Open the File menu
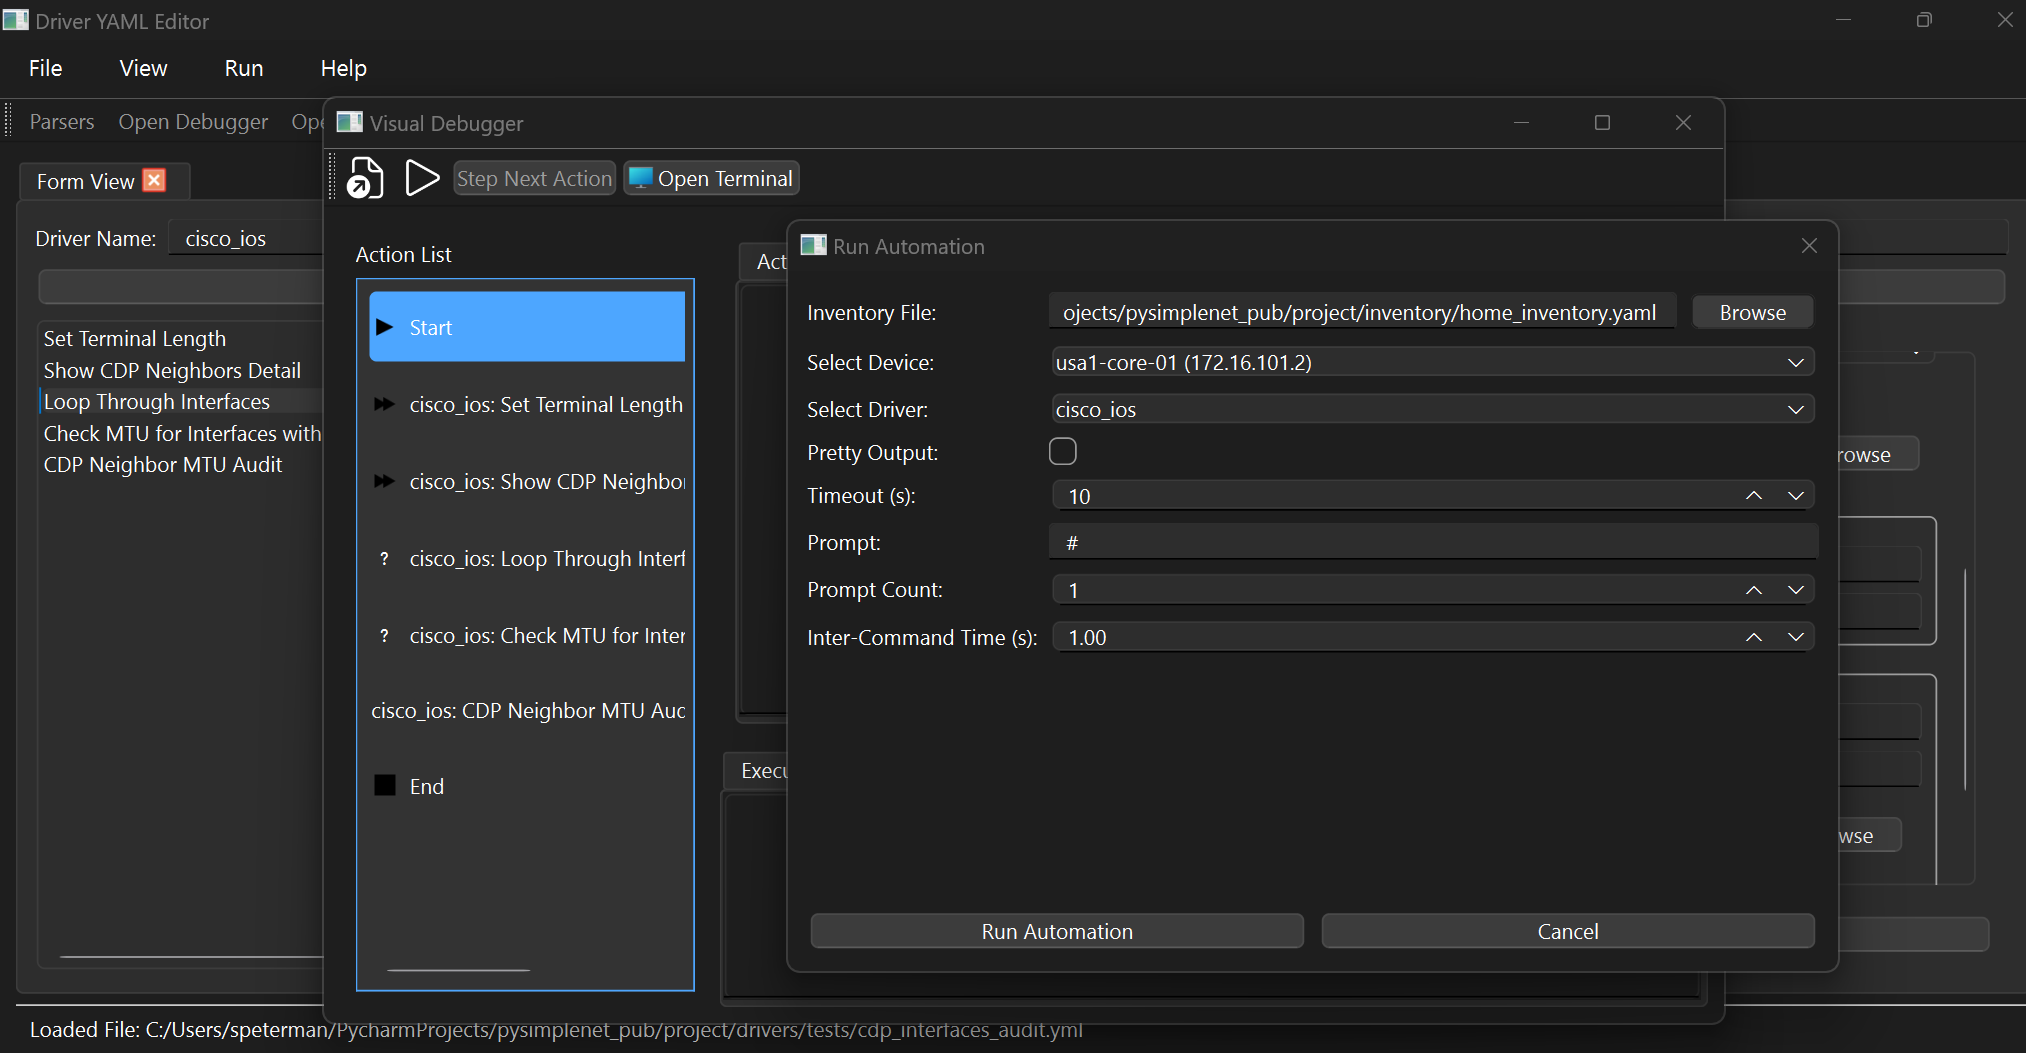 tap(46, 68)
